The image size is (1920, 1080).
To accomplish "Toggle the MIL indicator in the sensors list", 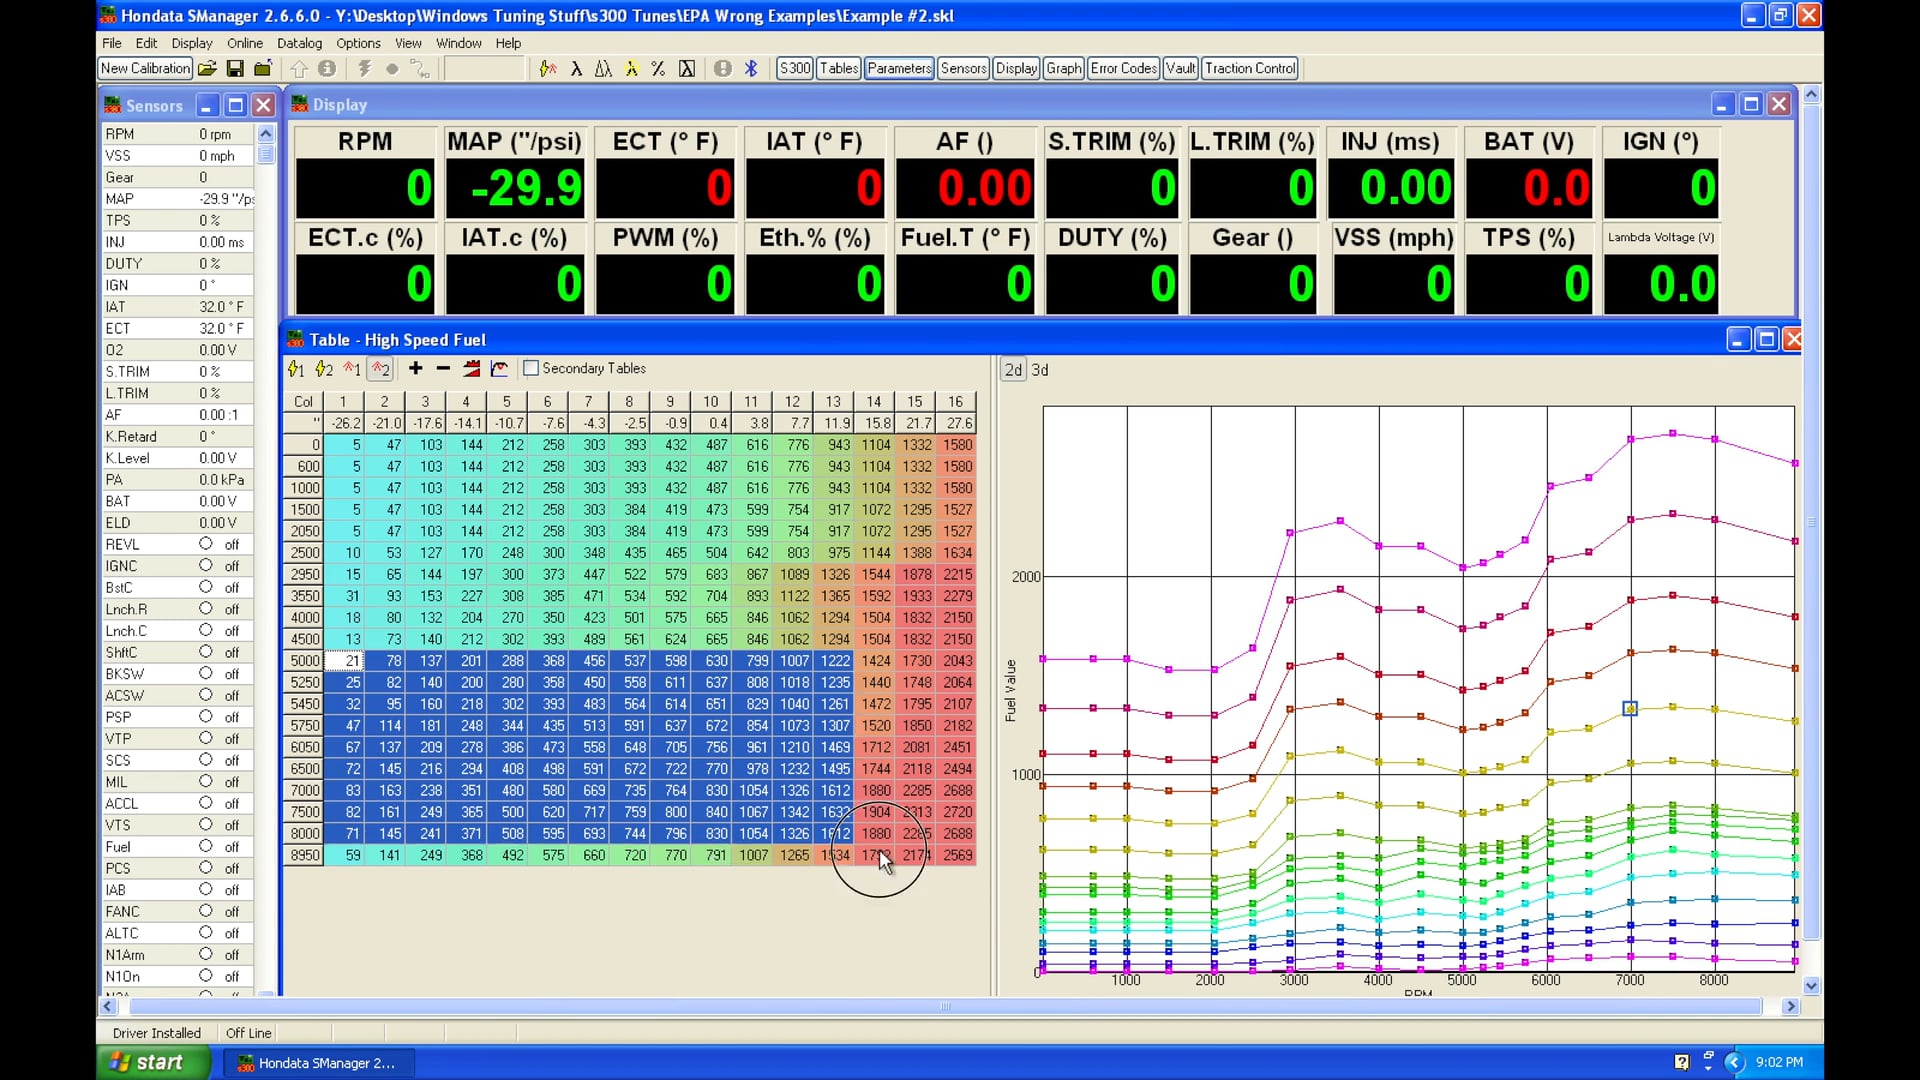I will tap(207, 781).
